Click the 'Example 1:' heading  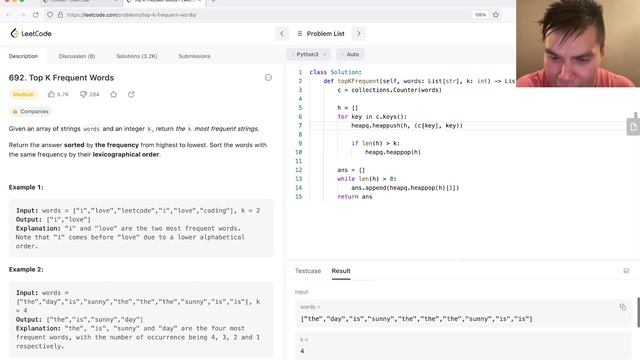(26, 187)
